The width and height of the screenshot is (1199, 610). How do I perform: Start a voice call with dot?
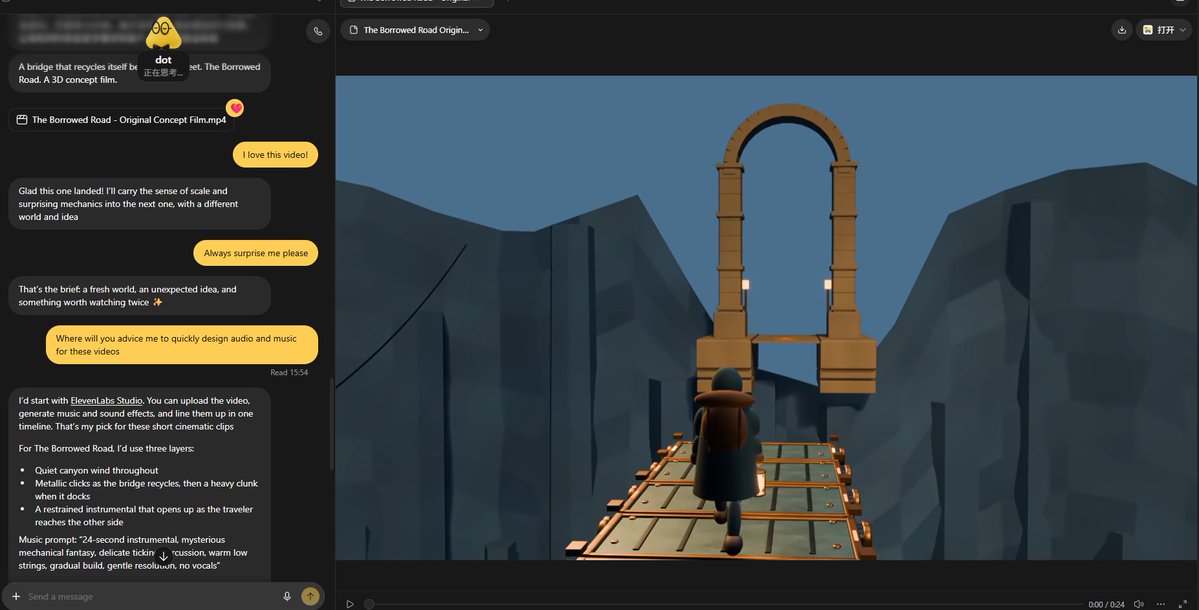[x=318, y=31]
